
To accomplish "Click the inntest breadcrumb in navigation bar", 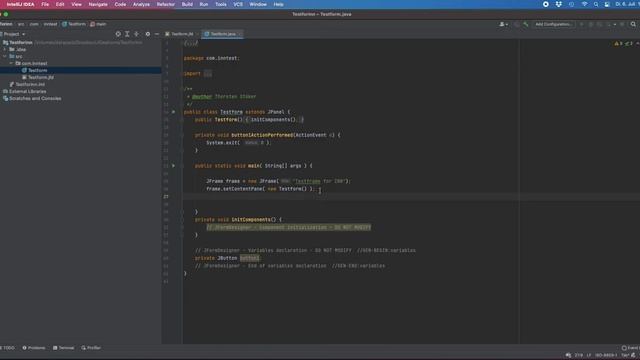I will (50, 24).
